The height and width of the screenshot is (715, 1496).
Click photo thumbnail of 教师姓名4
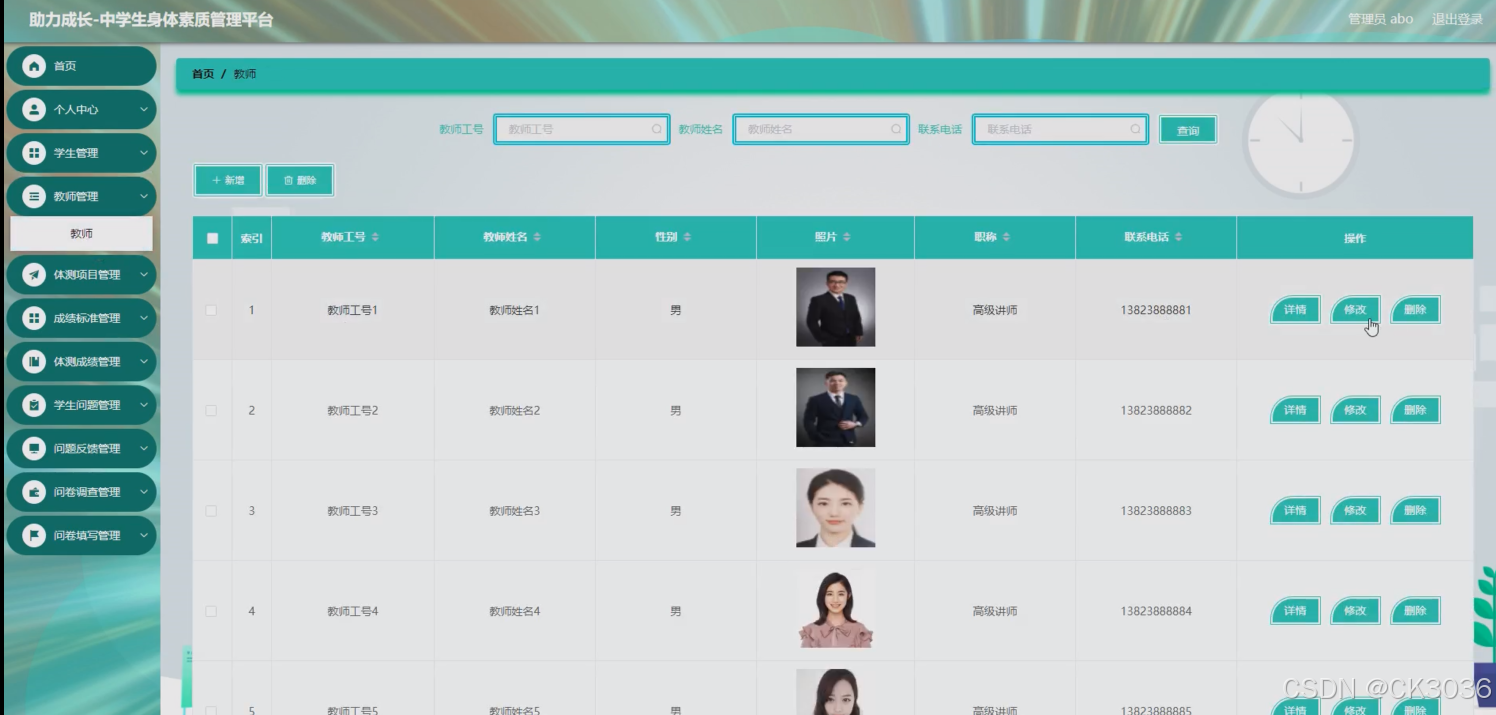835,608
